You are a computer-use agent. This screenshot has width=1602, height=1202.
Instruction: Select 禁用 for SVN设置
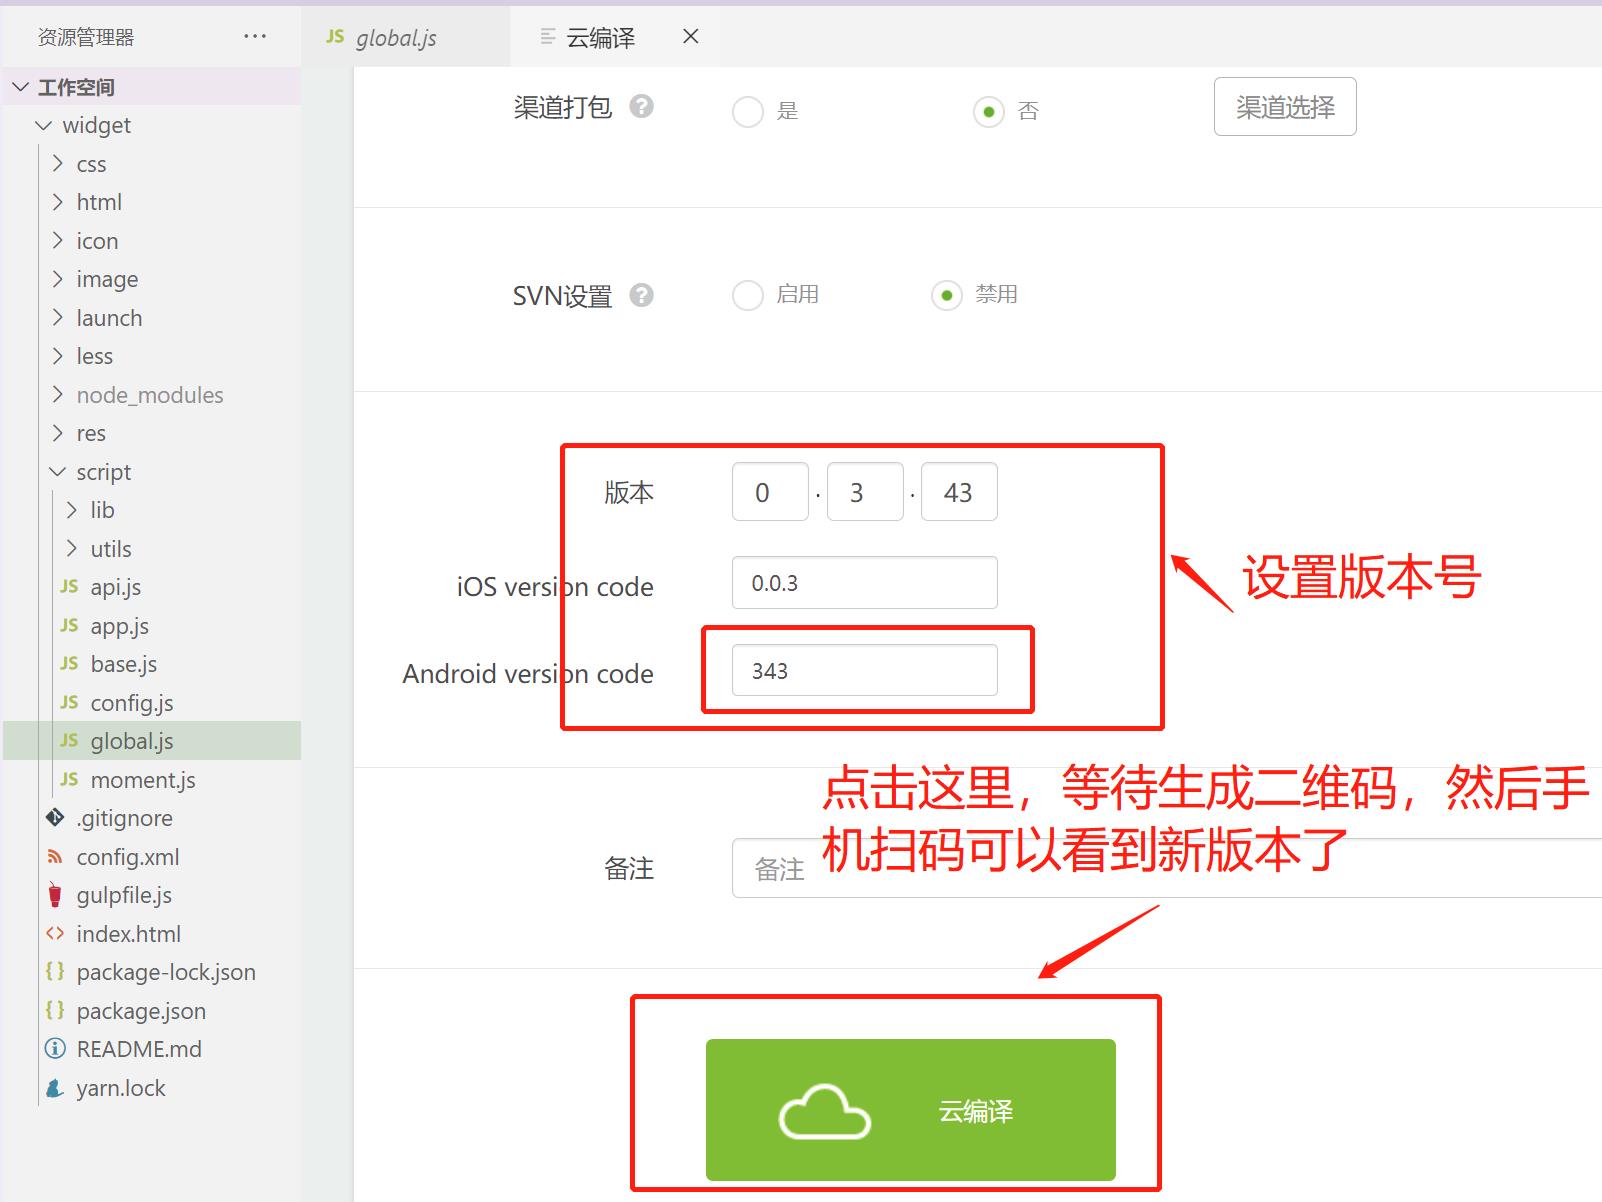point(947,295)
